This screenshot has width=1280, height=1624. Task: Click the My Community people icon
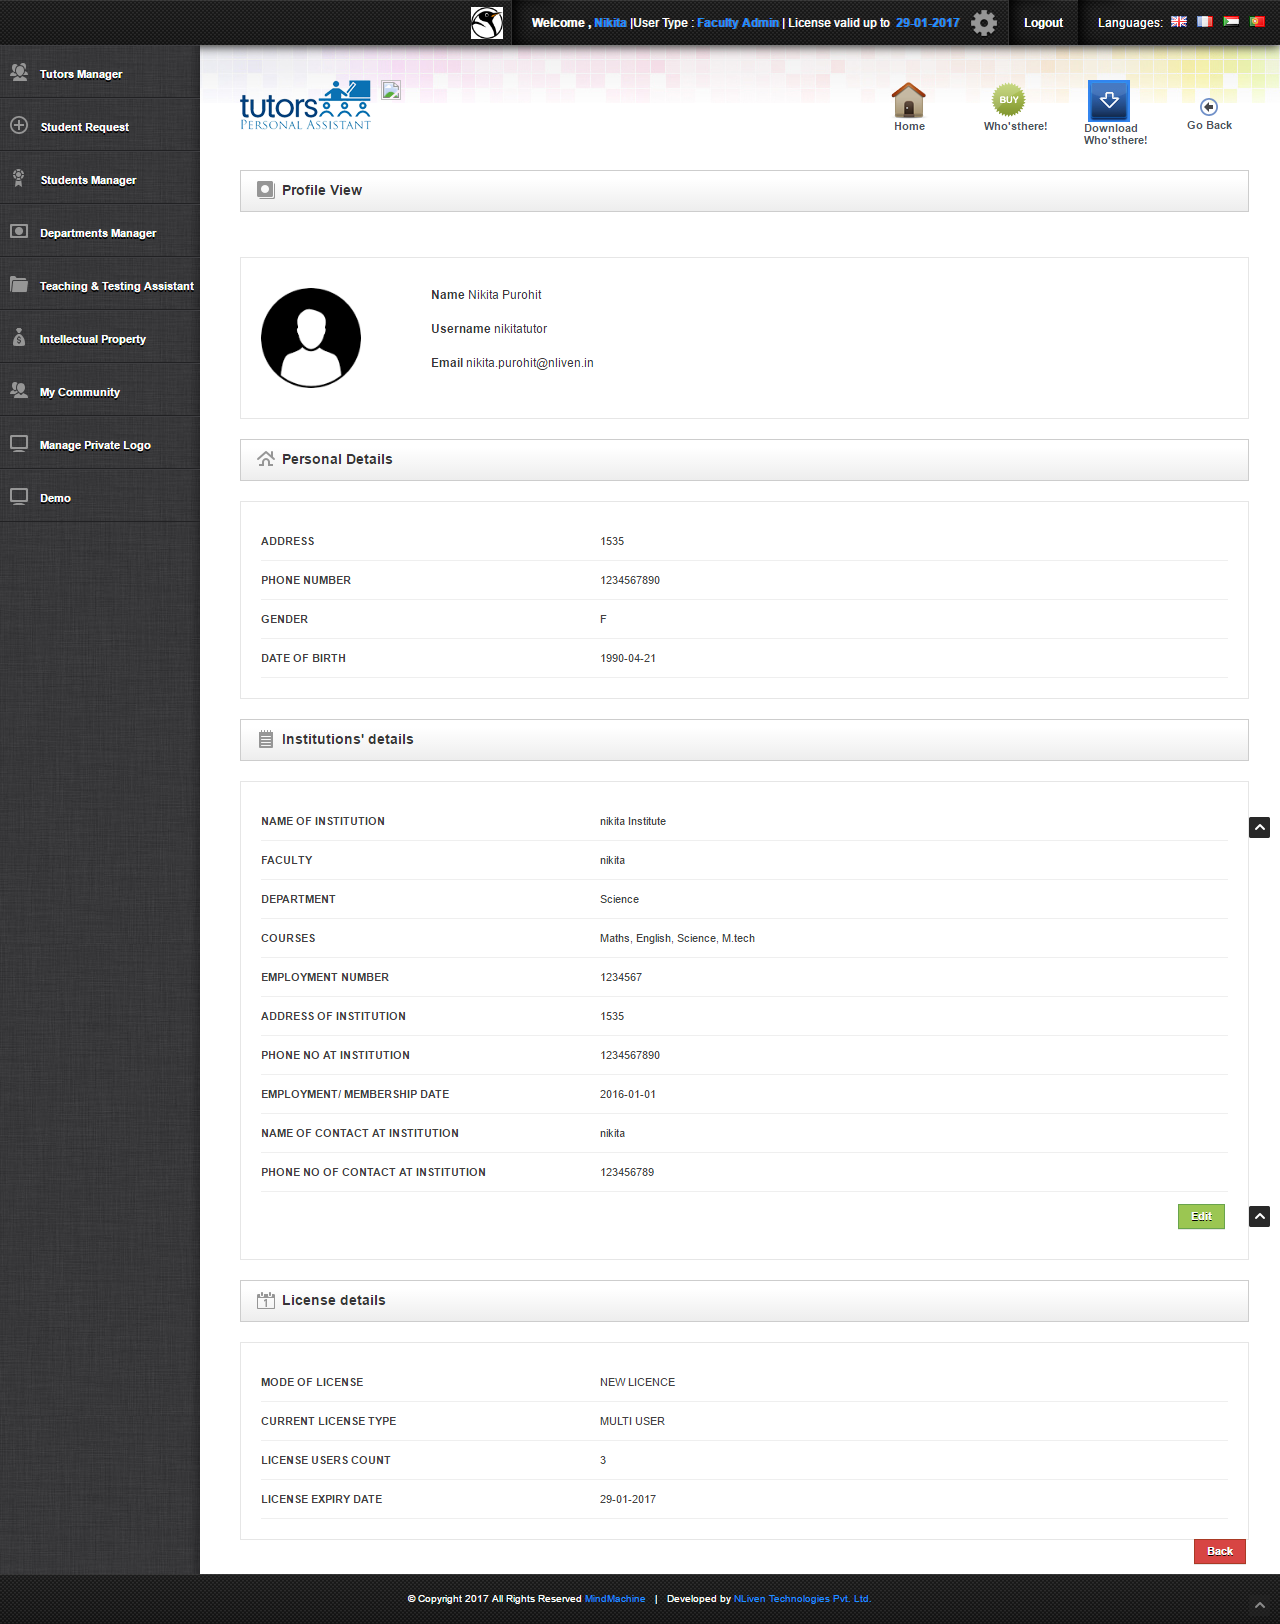[19, 390]
